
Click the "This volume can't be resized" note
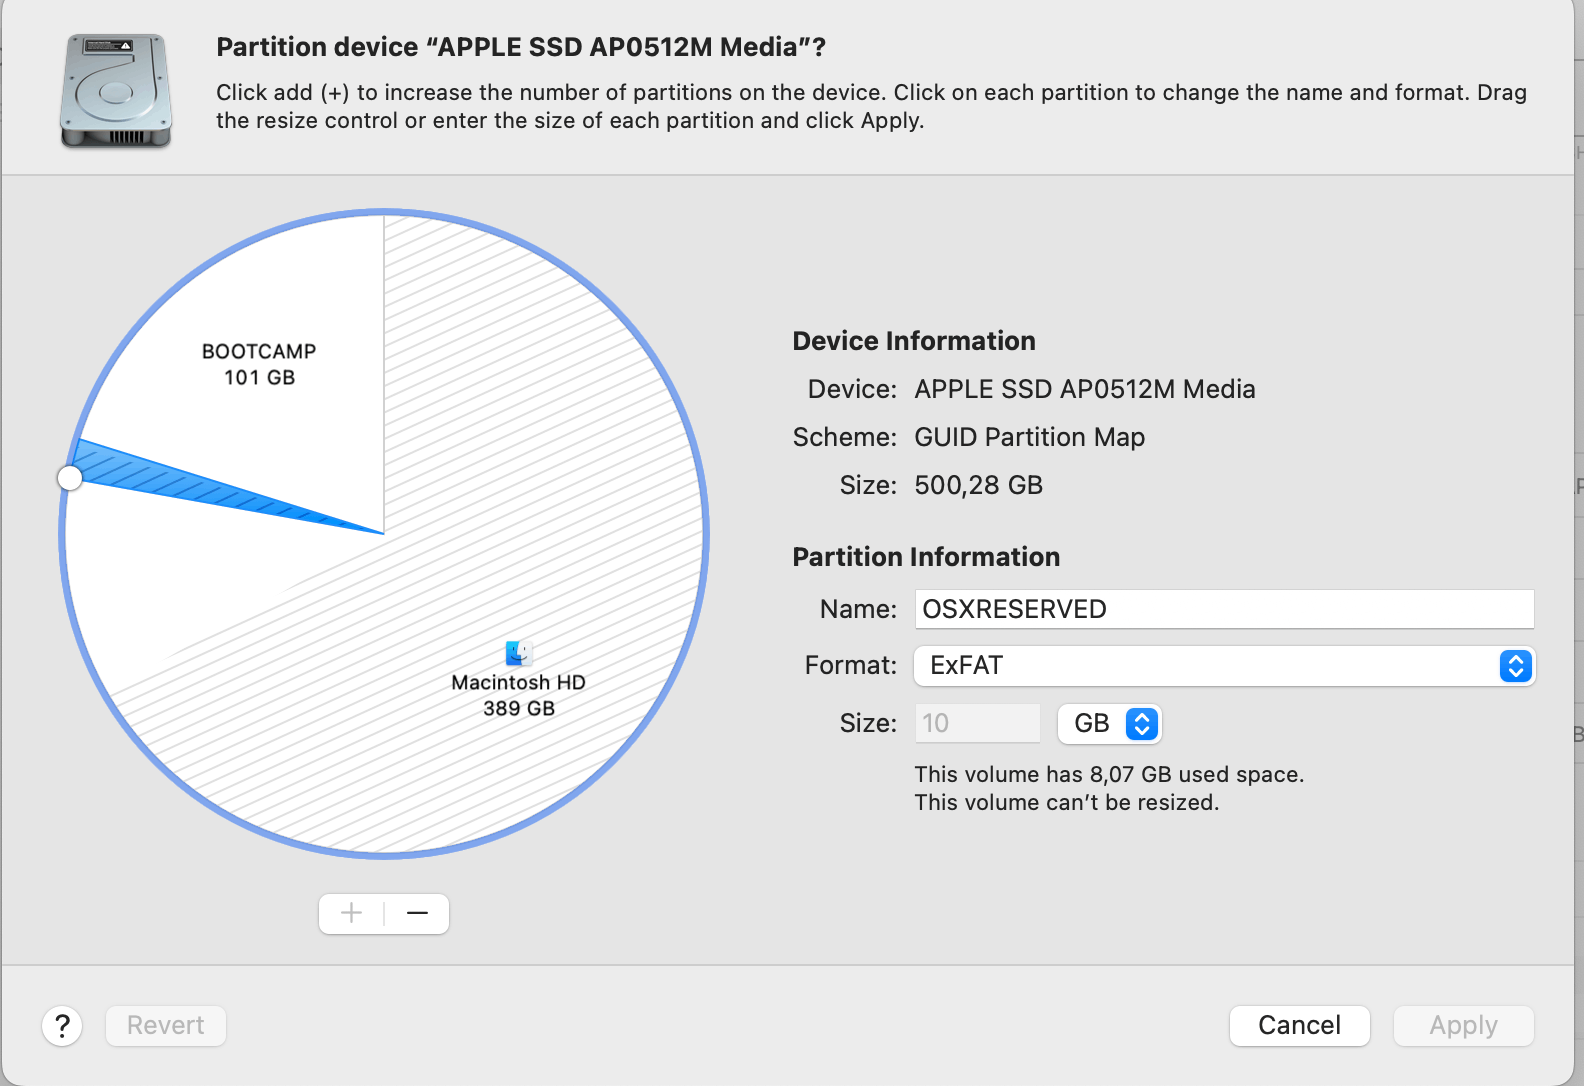[1067, 802]
